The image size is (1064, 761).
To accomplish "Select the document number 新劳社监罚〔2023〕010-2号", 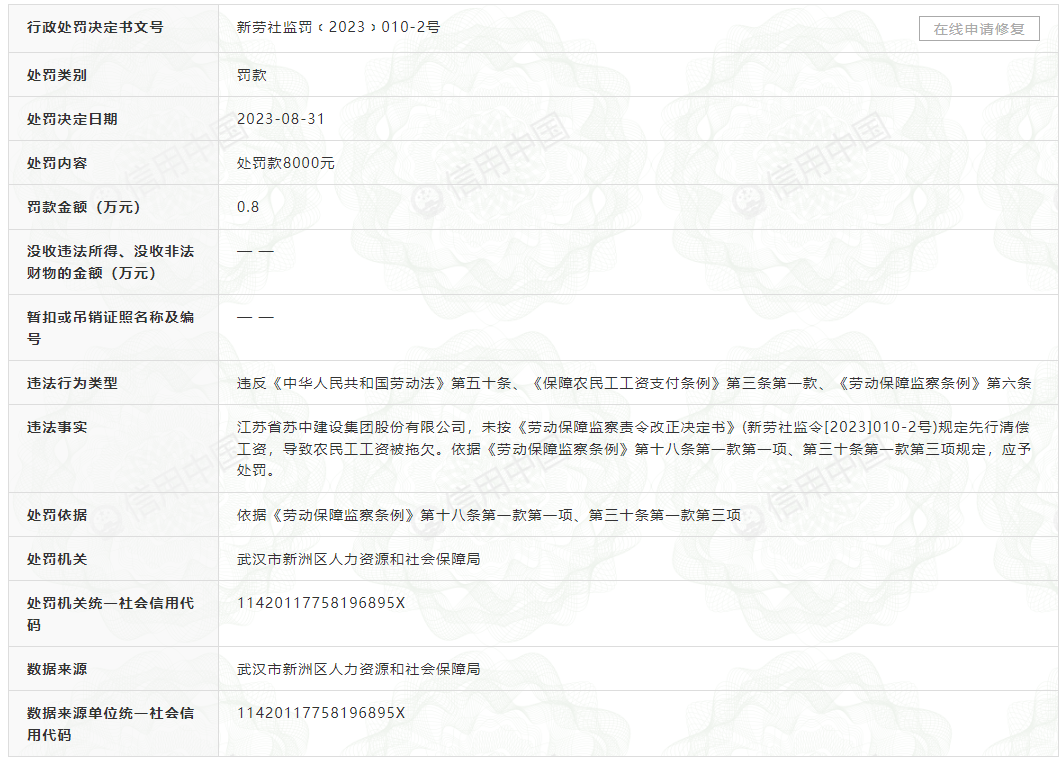I will pos(338,28).
